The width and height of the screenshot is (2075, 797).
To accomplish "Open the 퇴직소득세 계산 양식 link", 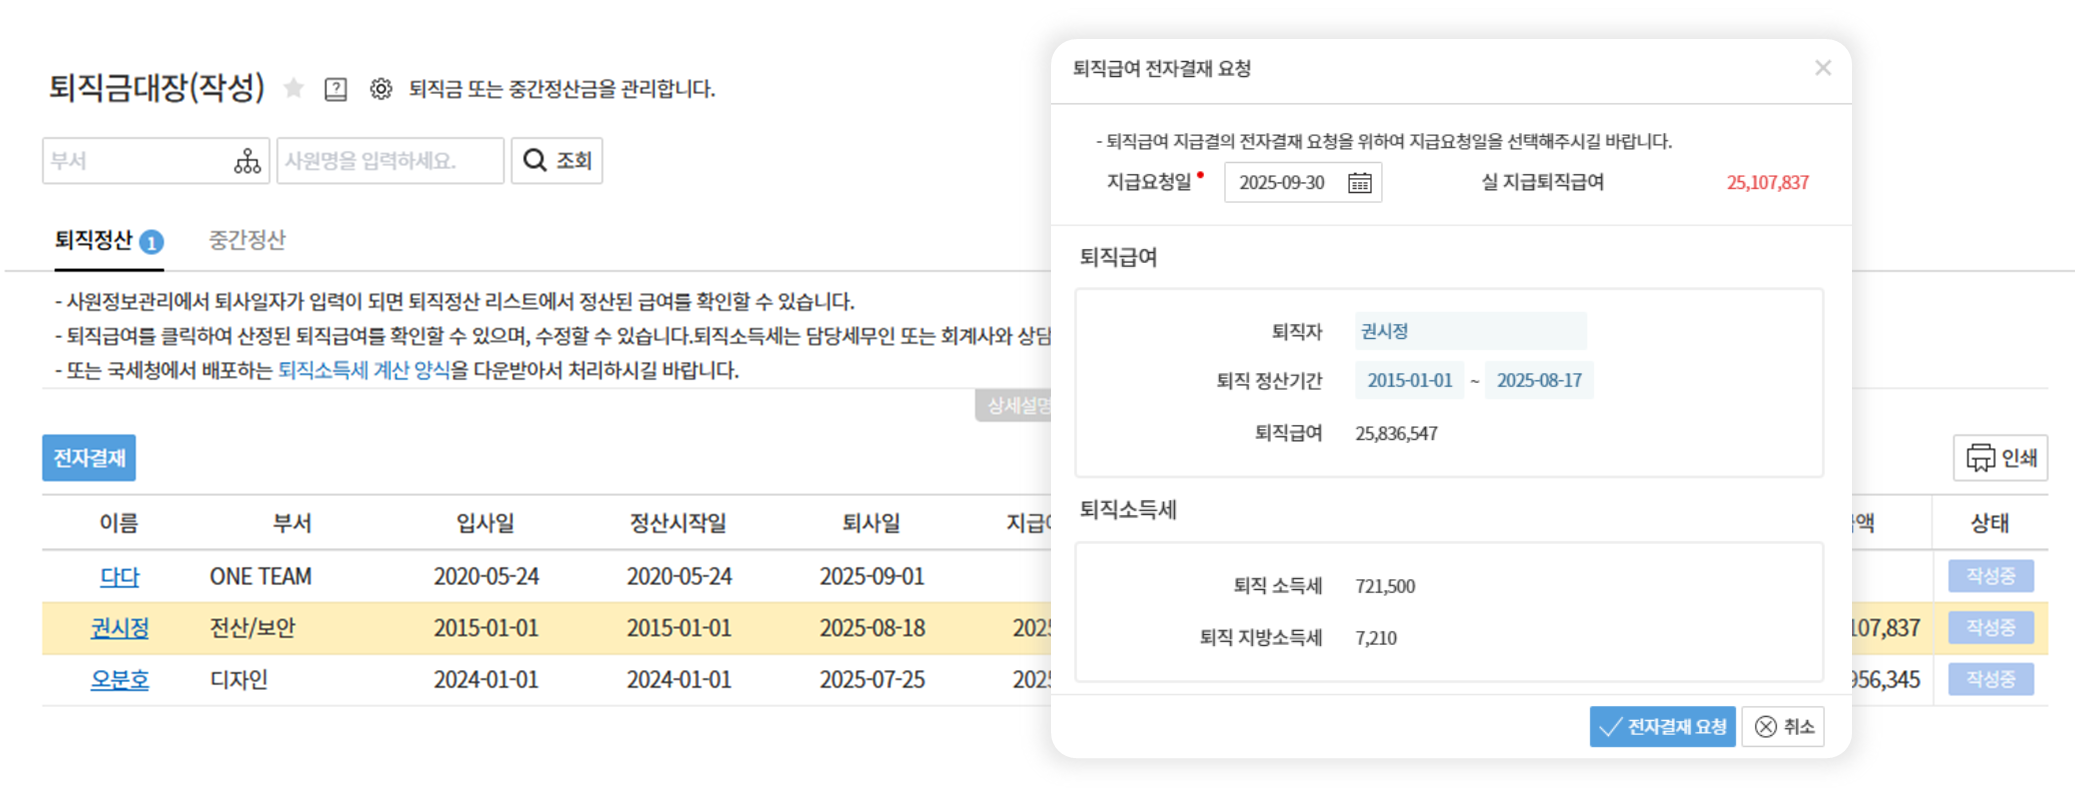I will (363, 370).
